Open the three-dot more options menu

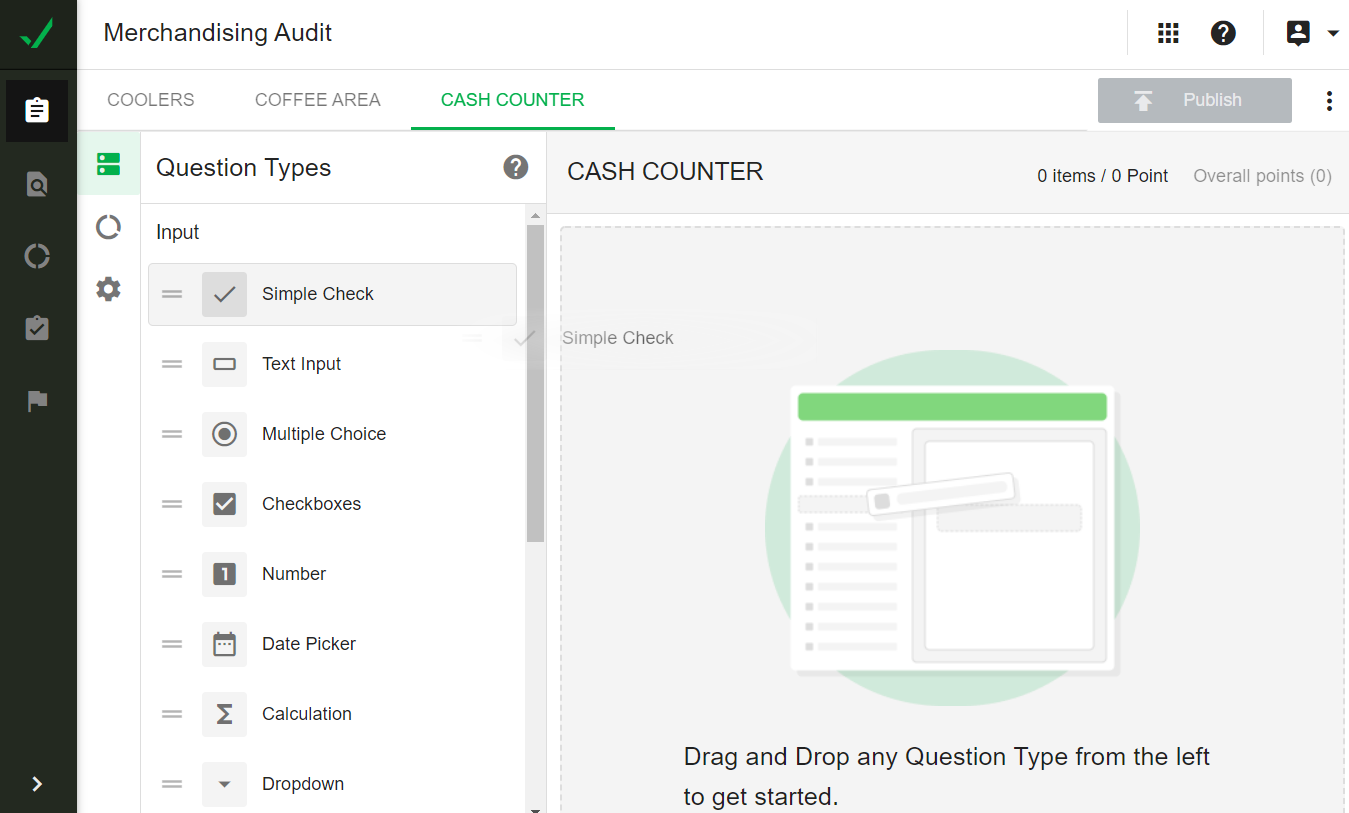(1329, 100)
